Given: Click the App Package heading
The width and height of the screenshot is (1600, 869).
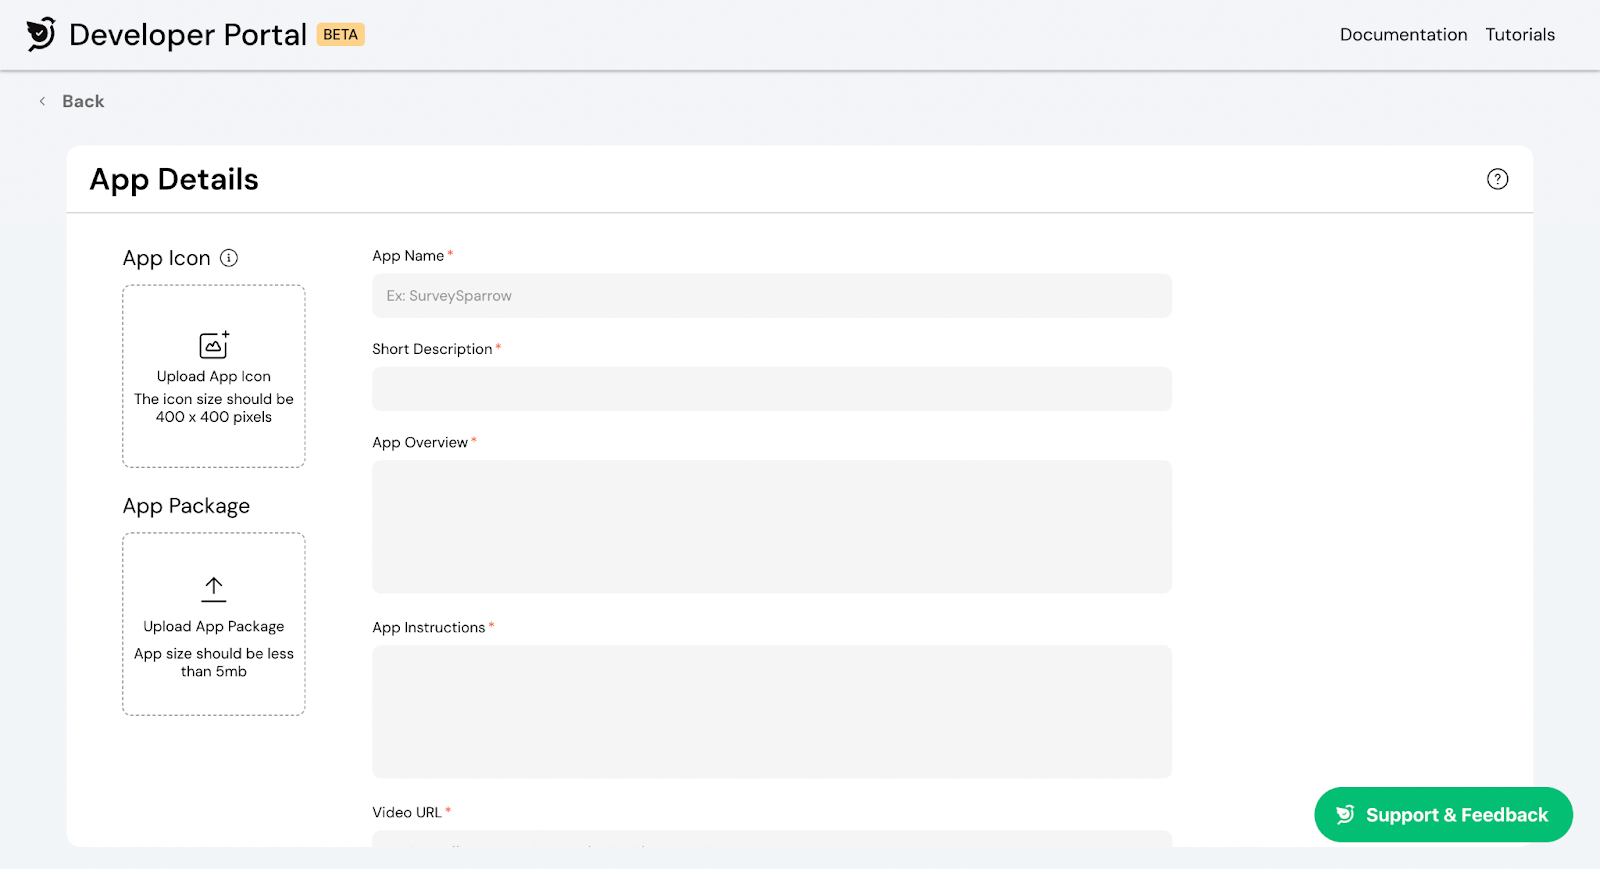Looking at the screenshot, I should point(186,506).
